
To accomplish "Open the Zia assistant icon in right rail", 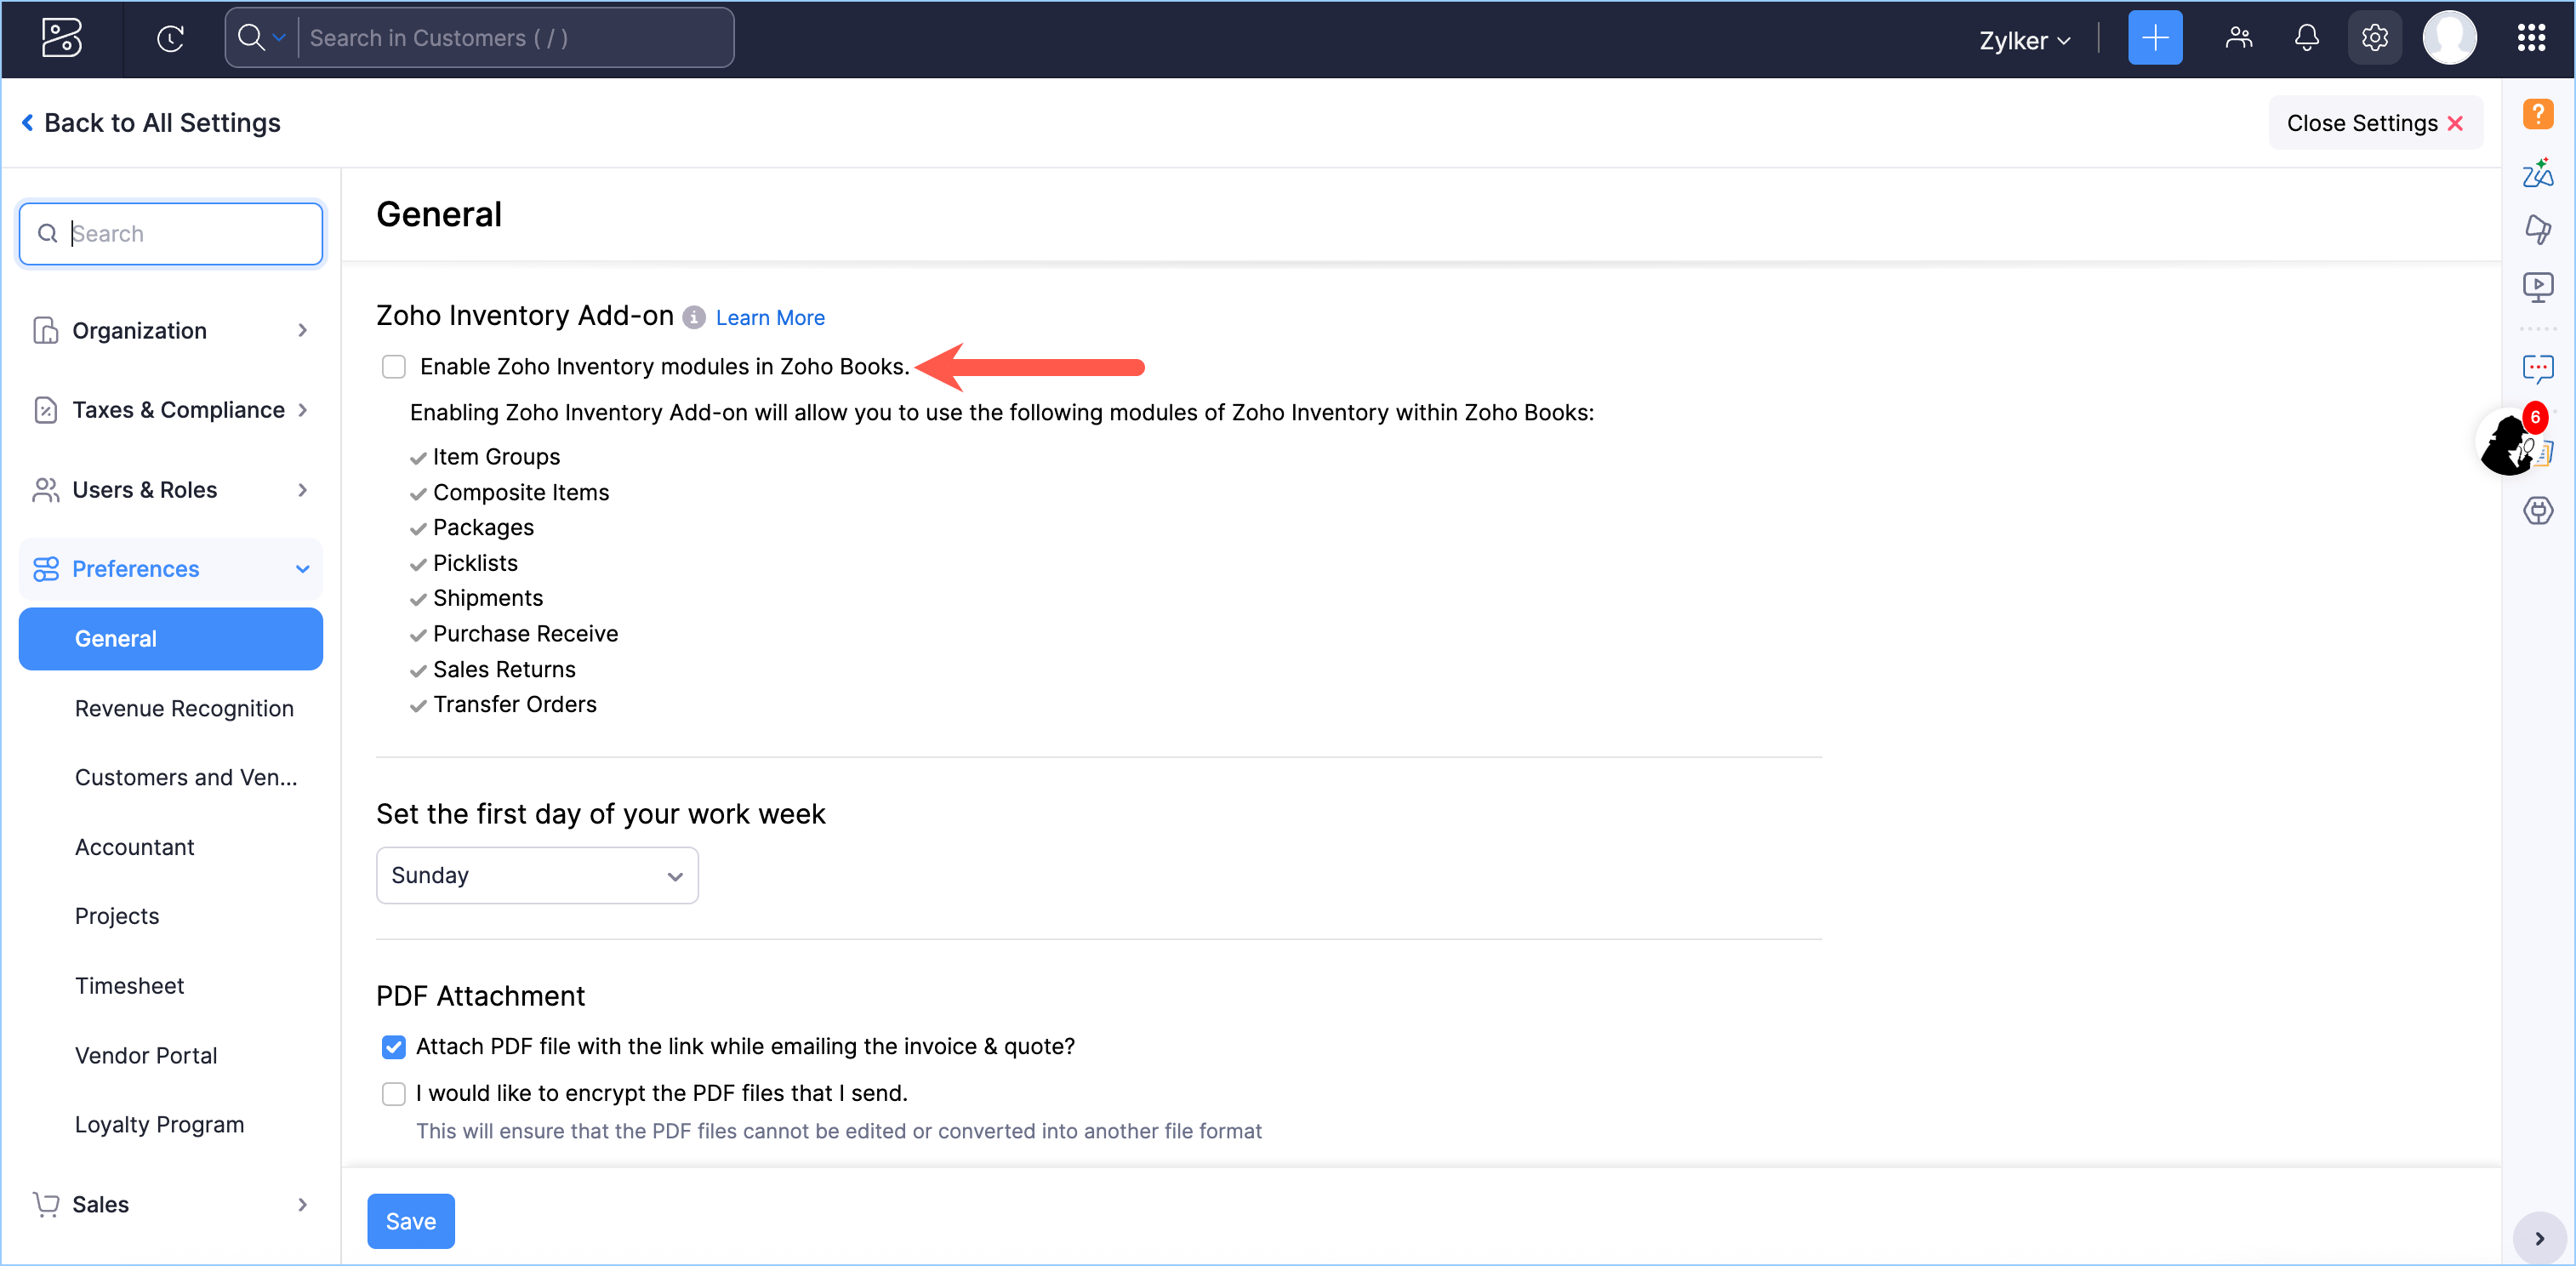I will point(2538,173).
